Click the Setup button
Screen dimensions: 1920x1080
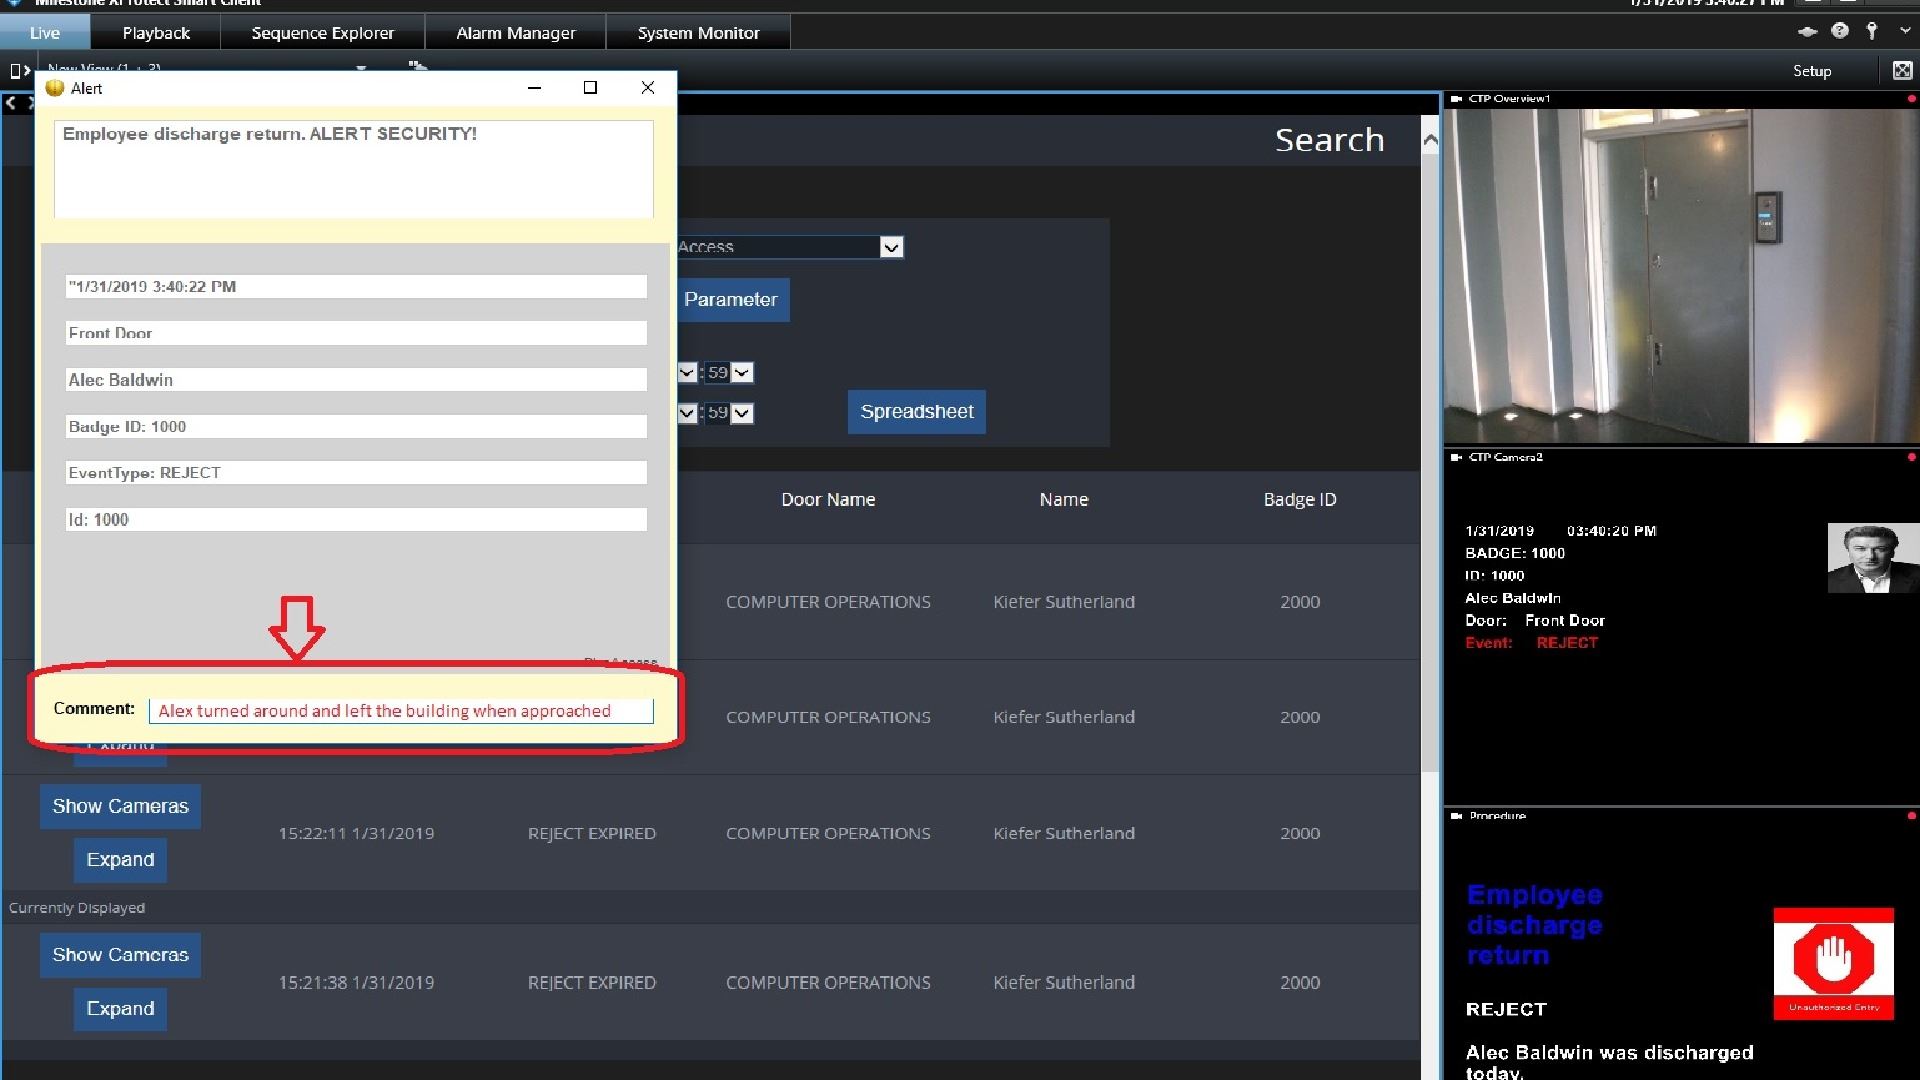tap(1811, 71)
